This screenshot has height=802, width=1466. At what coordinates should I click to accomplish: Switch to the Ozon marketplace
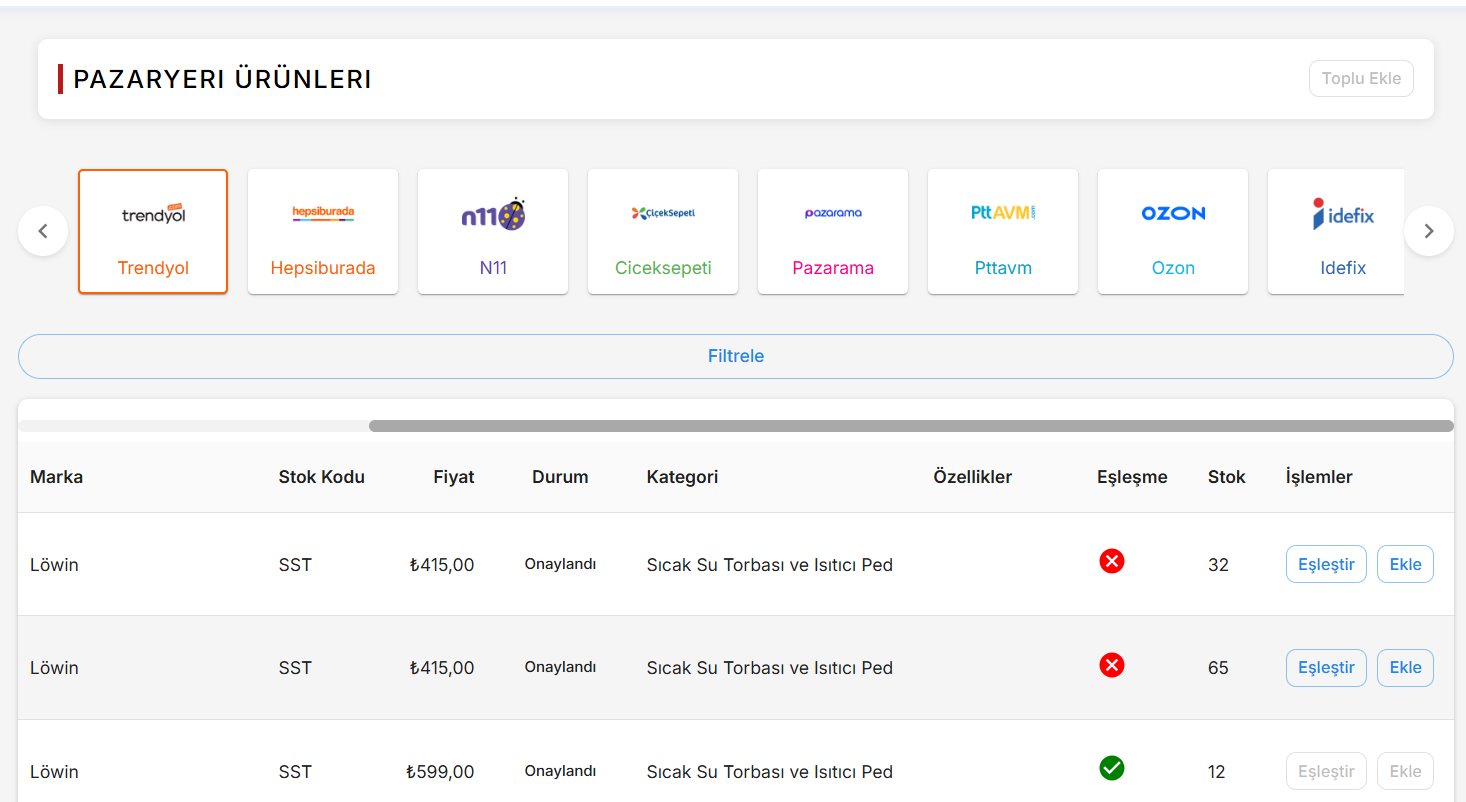pos(1172,231)
